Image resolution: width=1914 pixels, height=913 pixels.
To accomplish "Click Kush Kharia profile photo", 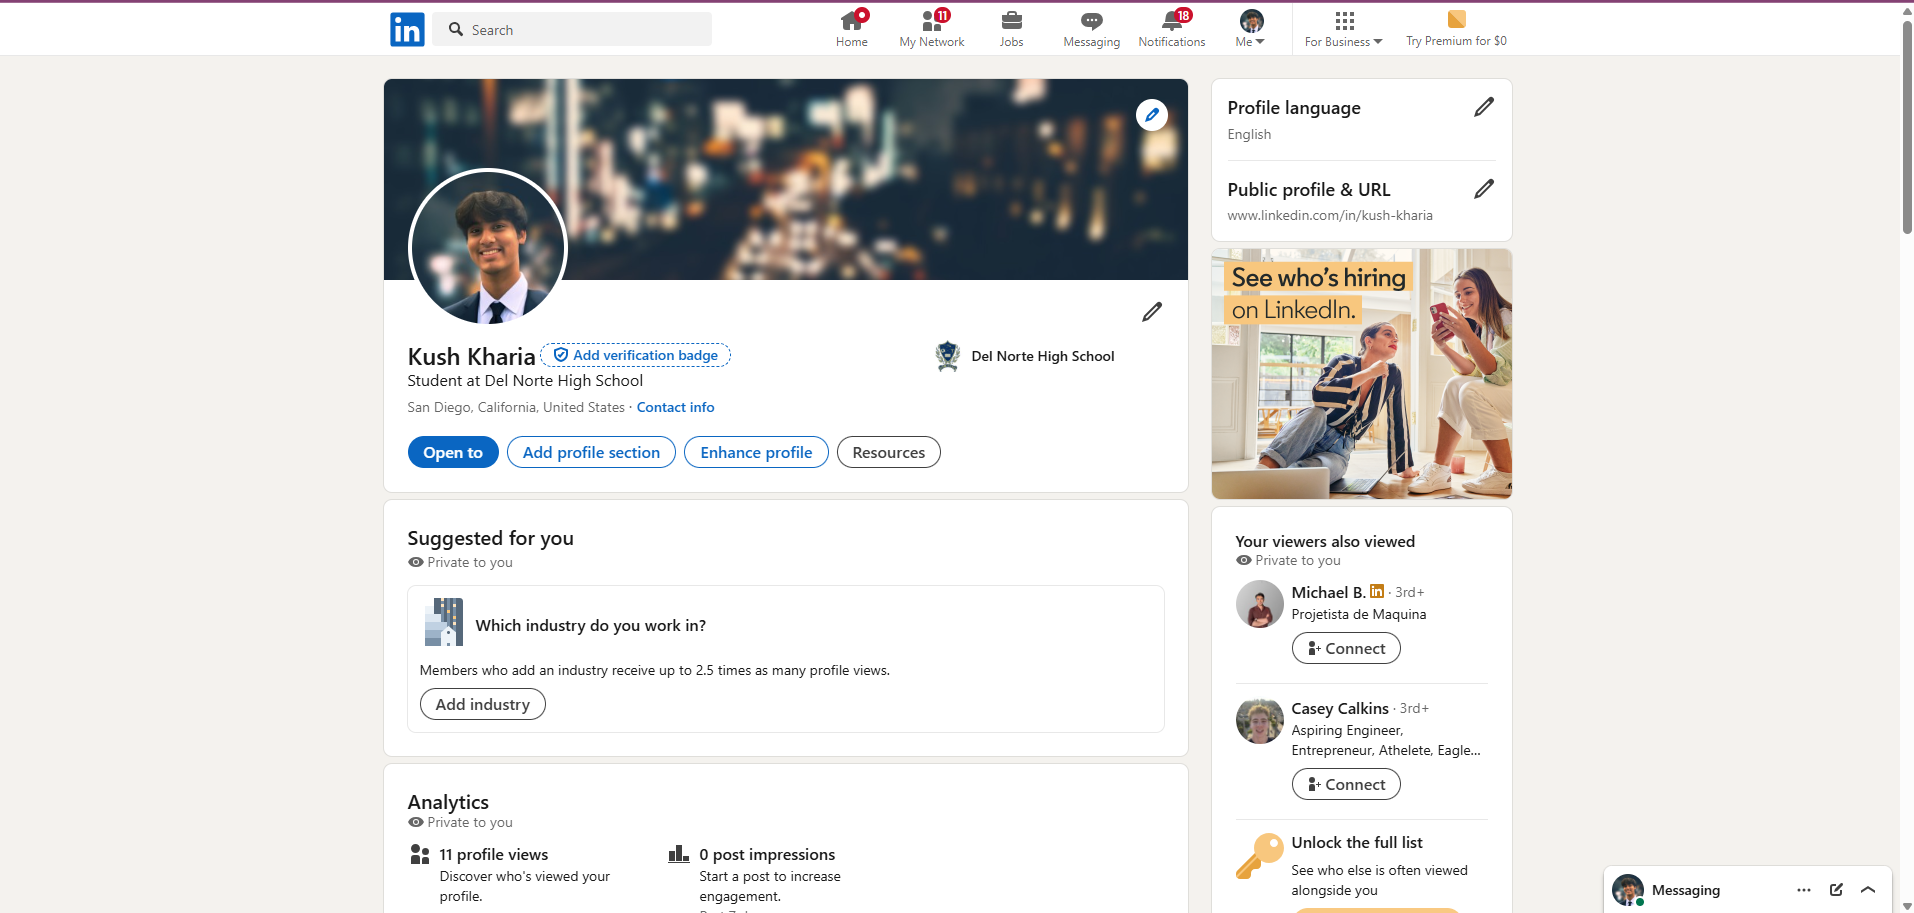I will pyautogui.click(x=488, y=247).
